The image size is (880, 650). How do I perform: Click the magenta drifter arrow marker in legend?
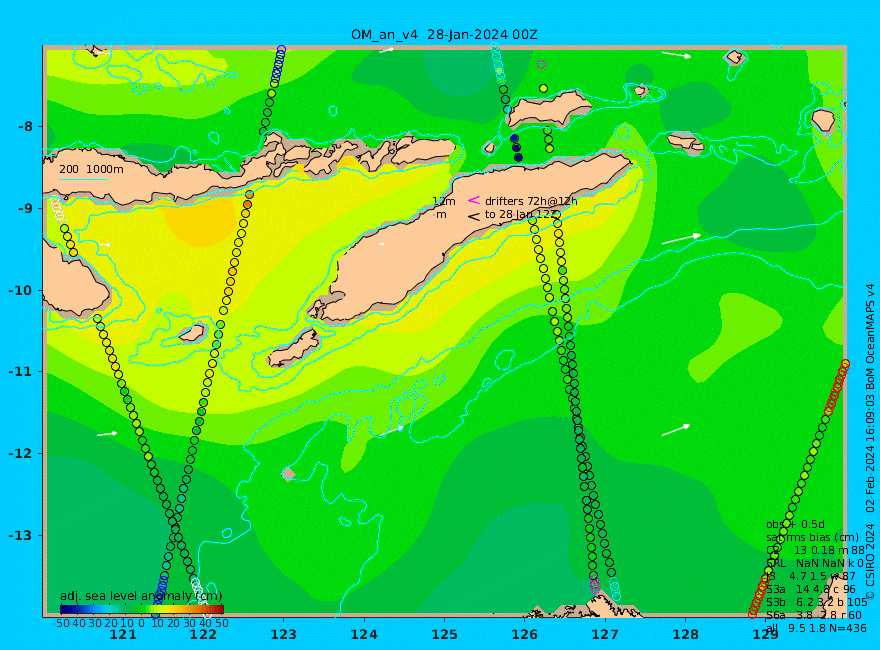474,200
